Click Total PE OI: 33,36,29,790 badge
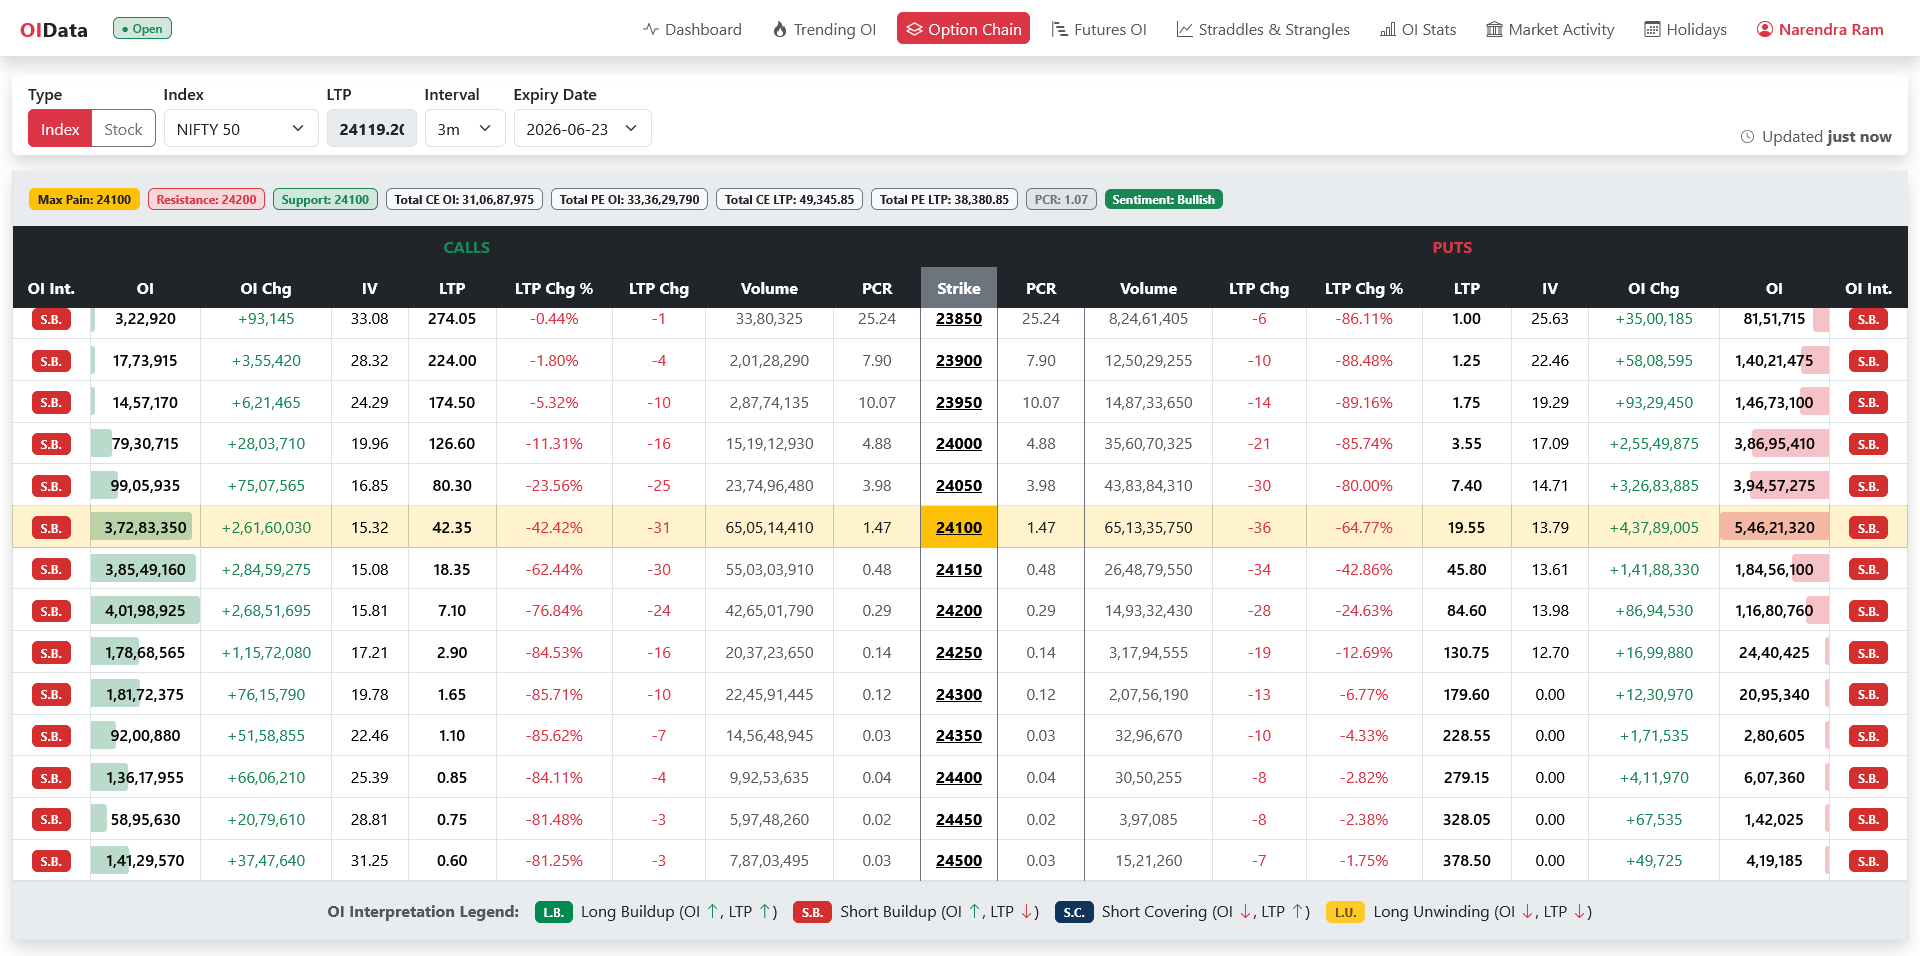 pyautogui.click(x=629, y=200)
